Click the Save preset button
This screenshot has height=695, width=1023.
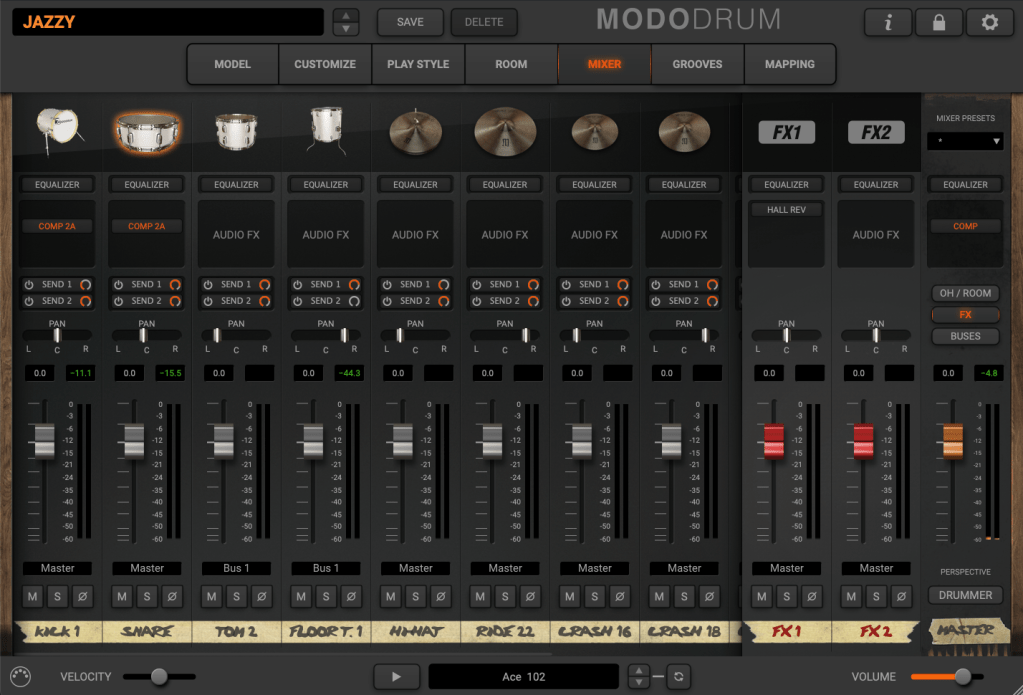click(410, 22)
